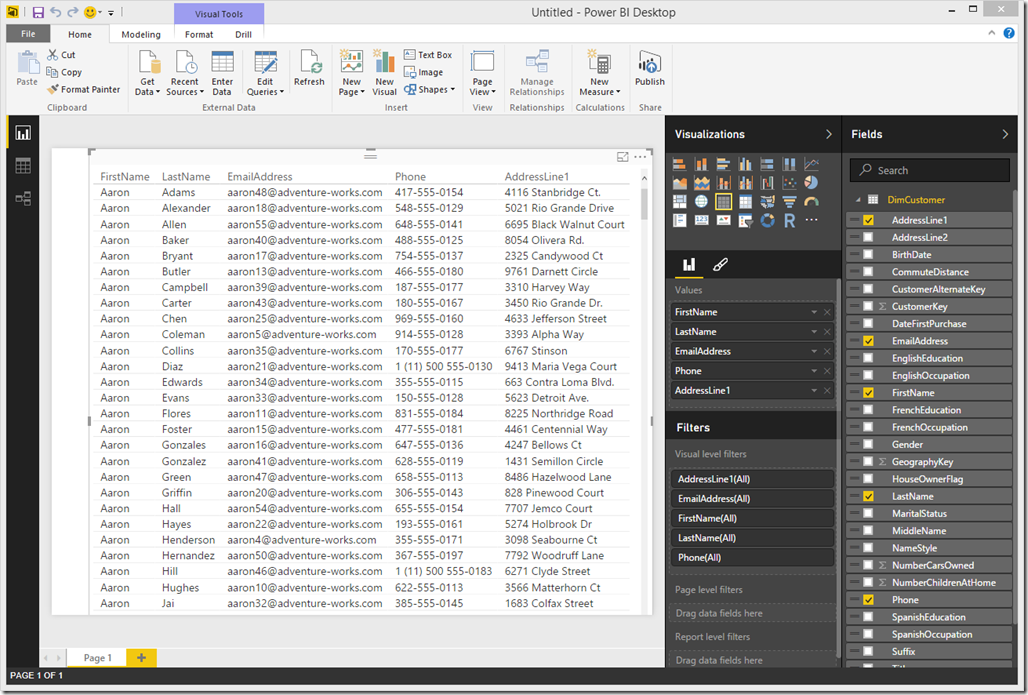Switch to the Format ribbon tab

click(199, 35)
